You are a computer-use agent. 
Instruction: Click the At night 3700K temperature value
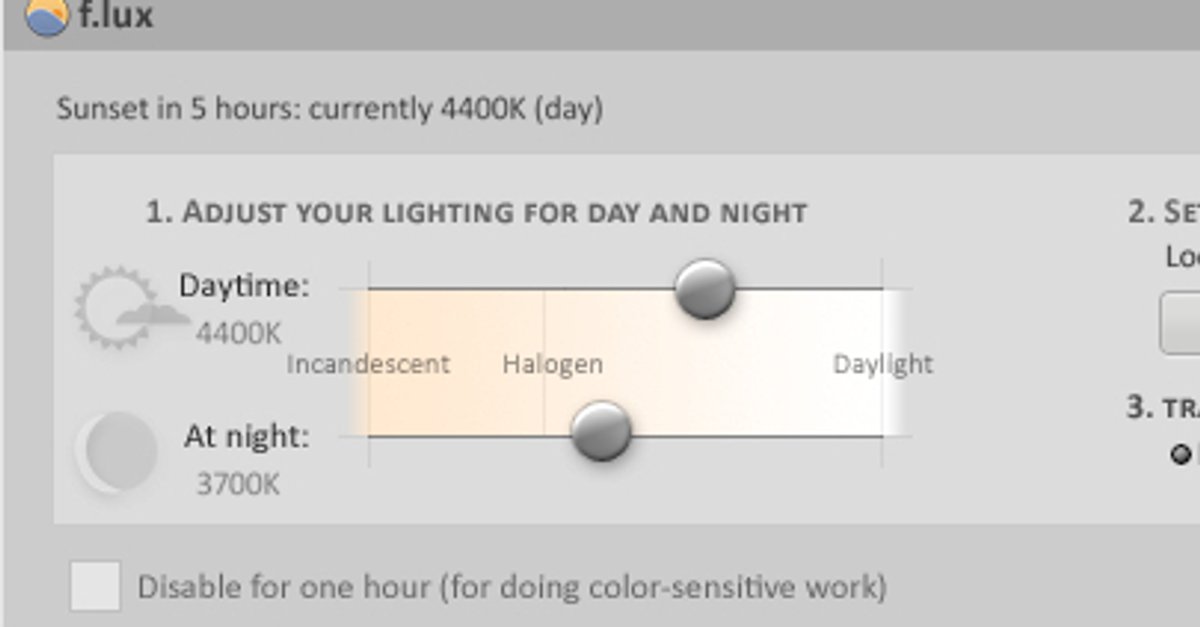click(238, 485)
